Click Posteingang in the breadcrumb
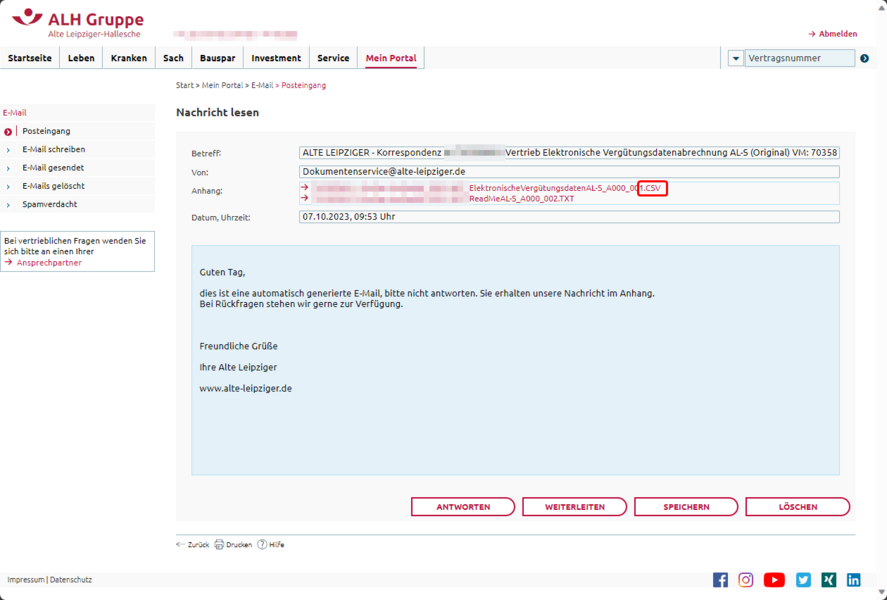 click(x=304, y=85)
